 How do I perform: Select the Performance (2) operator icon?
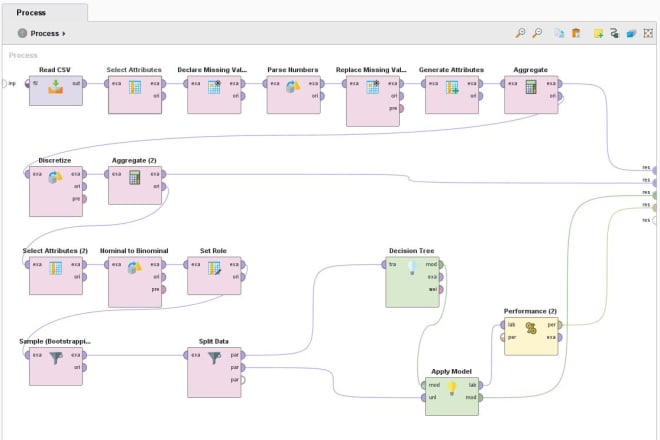pos(531,328)
